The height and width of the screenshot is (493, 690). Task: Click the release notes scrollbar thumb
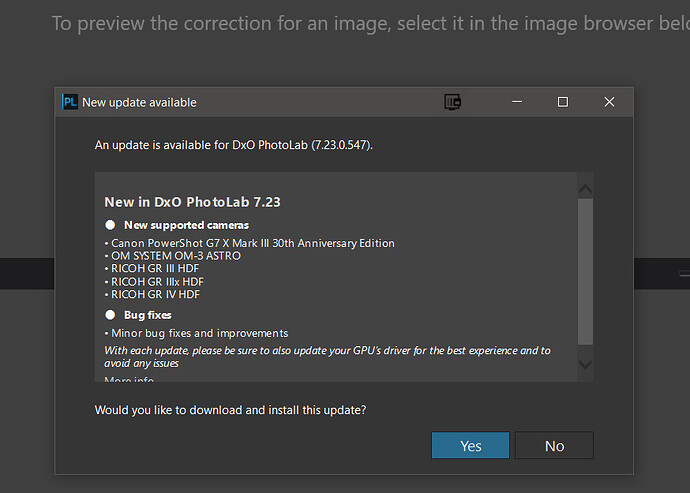[585, 272]
